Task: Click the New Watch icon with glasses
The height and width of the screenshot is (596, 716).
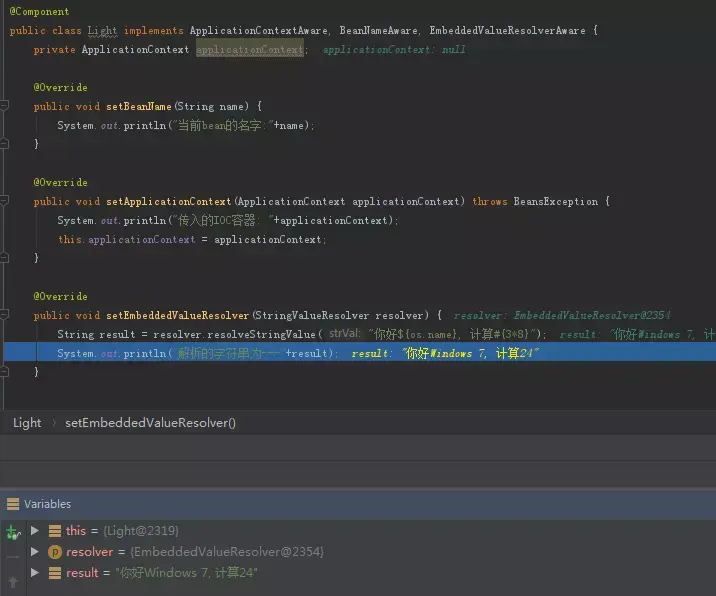Action: click(x=13, y=532)
